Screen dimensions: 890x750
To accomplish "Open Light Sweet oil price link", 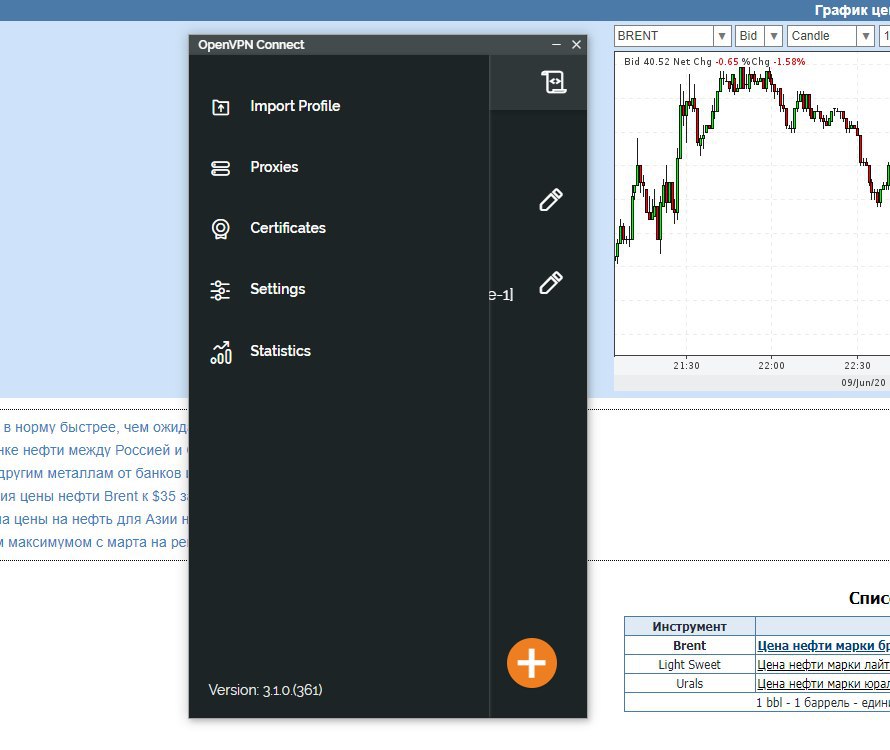I will click(x=823, y=664).
